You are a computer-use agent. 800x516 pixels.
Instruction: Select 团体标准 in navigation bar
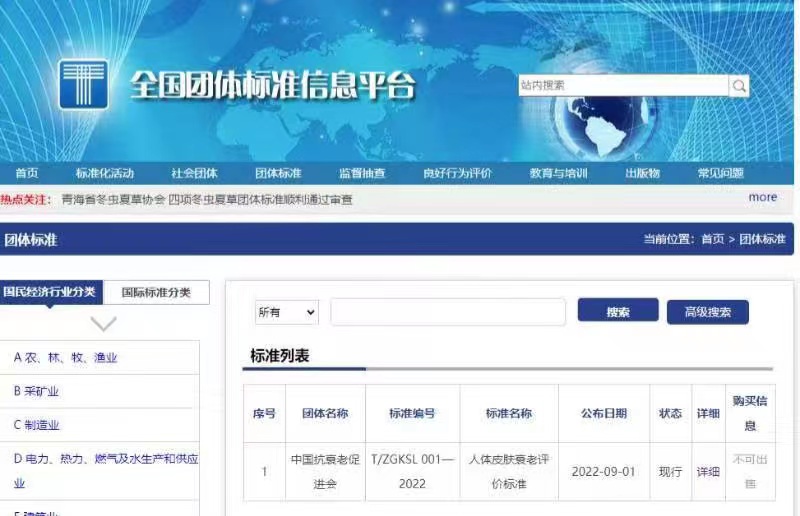pyautogui.click(x=278, y=173)
